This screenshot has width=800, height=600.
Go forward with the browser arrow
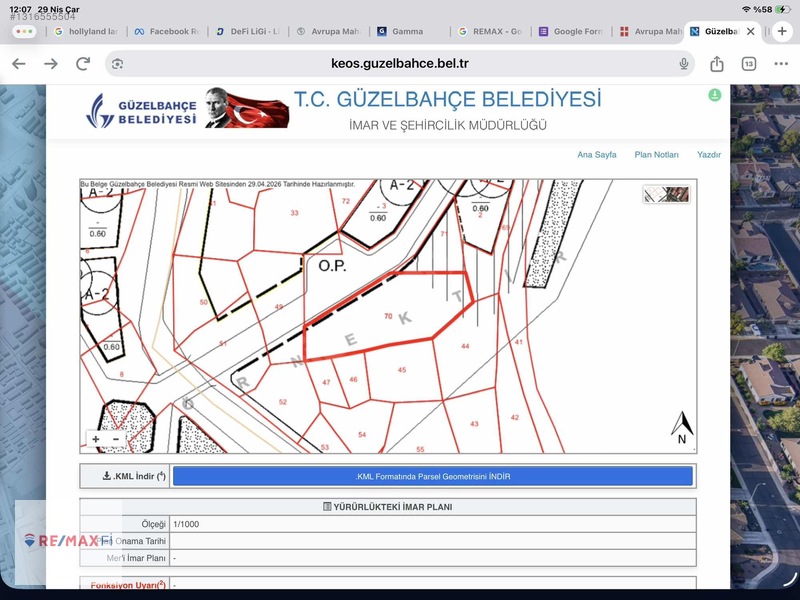(x=51, y=64)
